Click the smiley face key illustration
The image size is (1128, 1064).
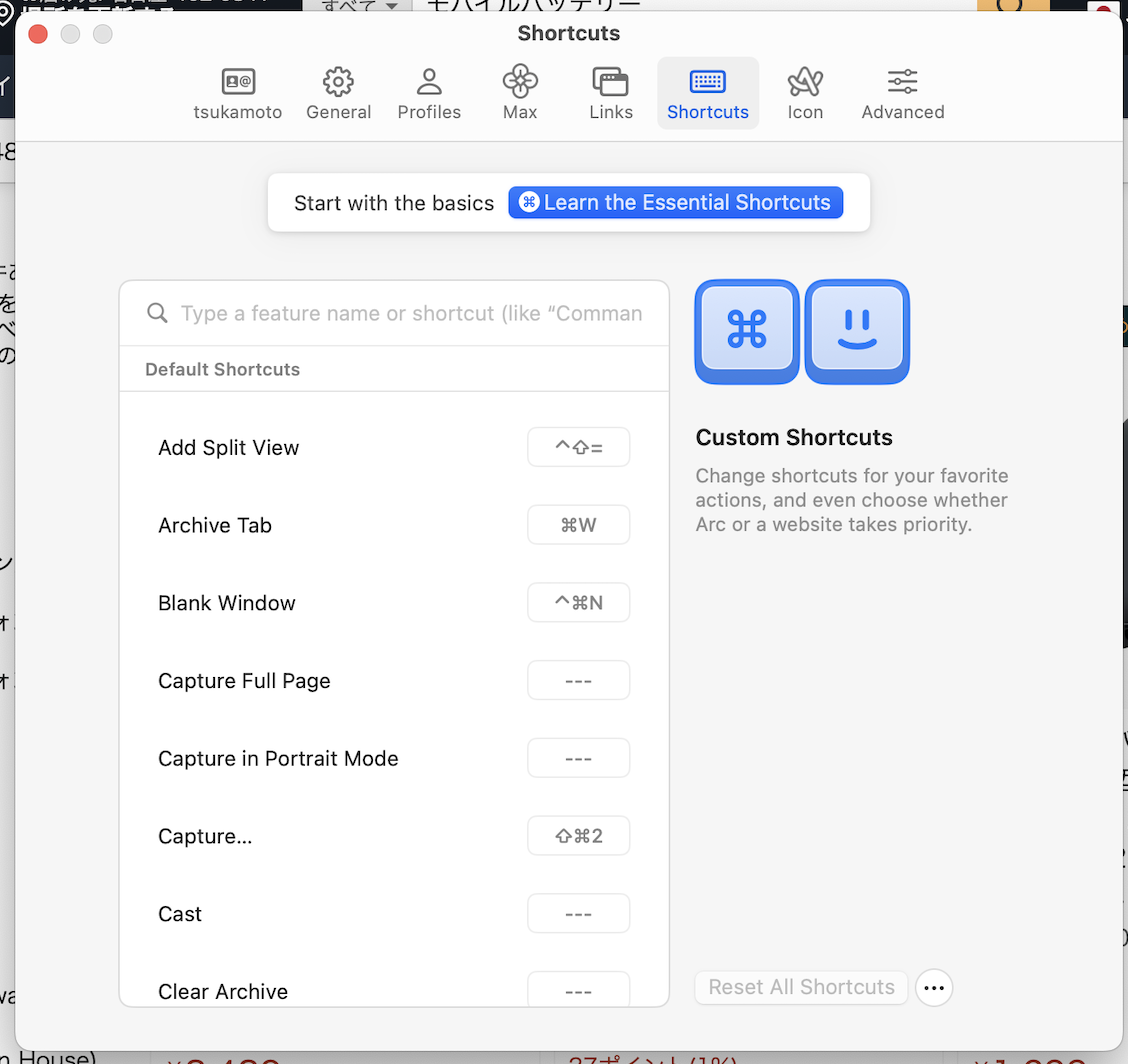pyautogui.click(x=857, y=332)
